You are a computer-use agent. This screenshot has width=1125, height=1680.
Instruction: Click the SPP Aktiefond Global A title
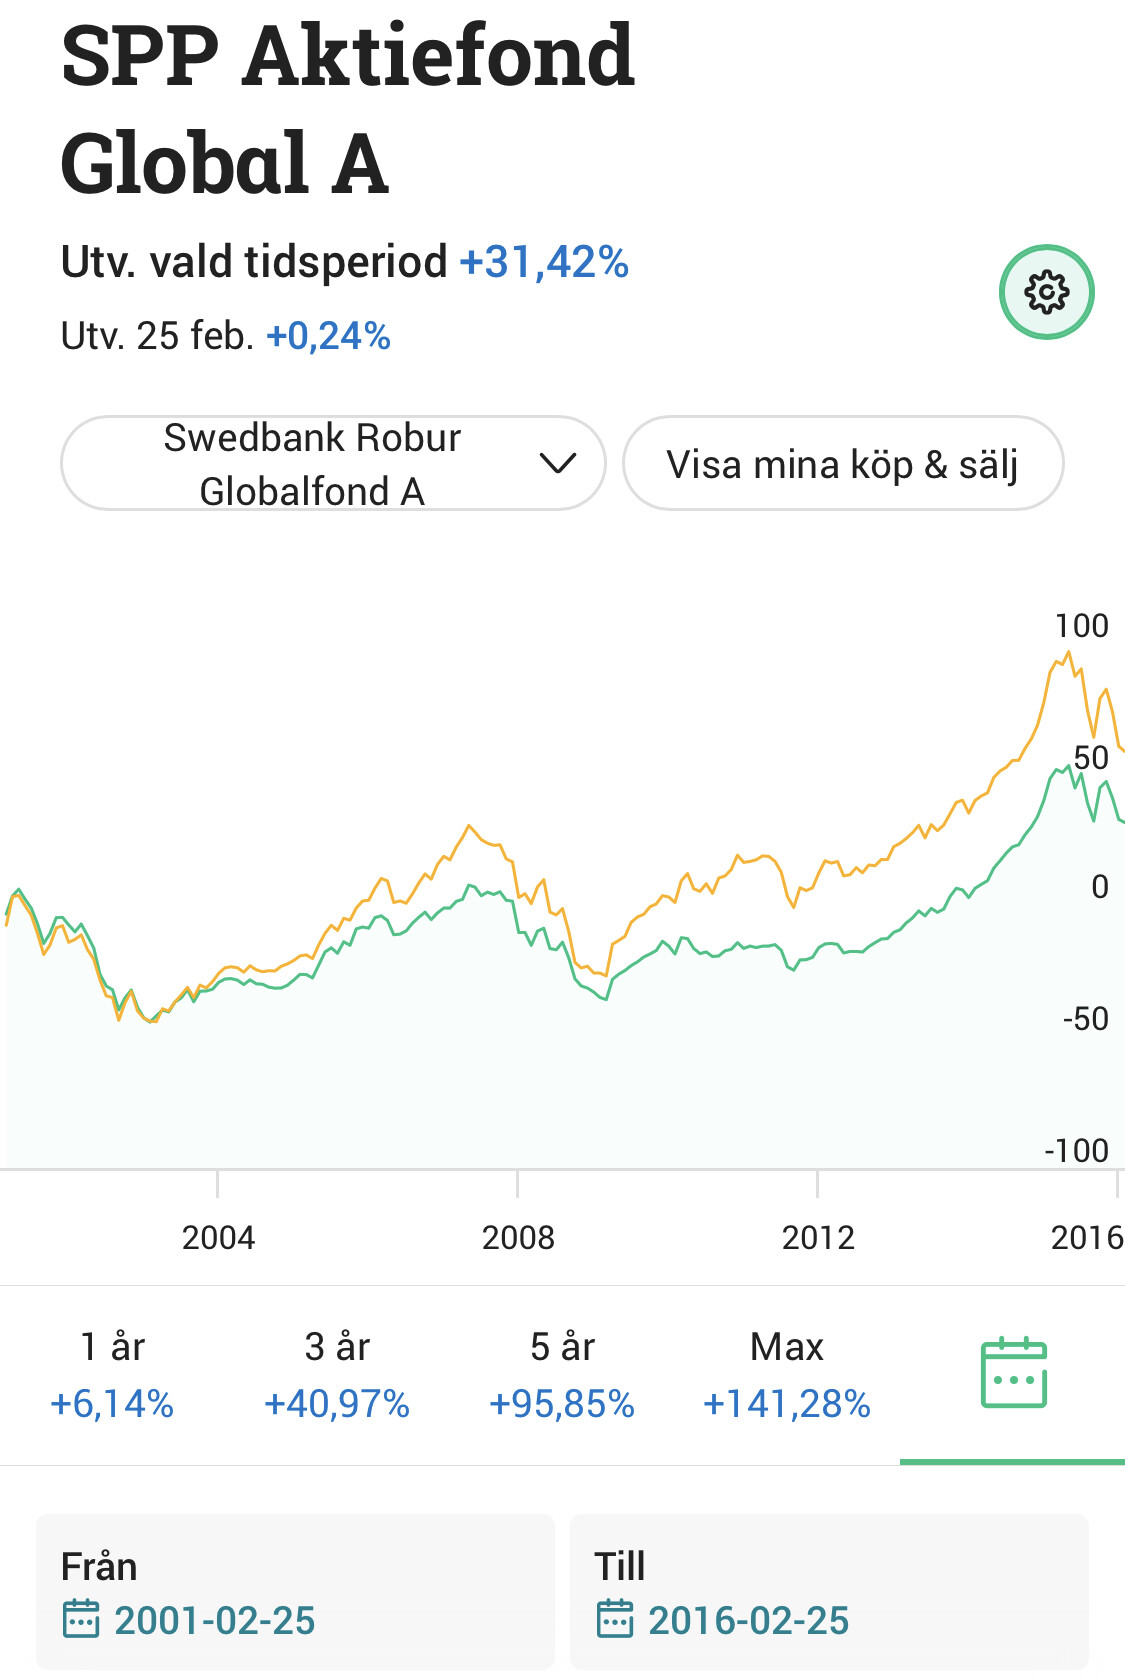click(x=347, y=108)
